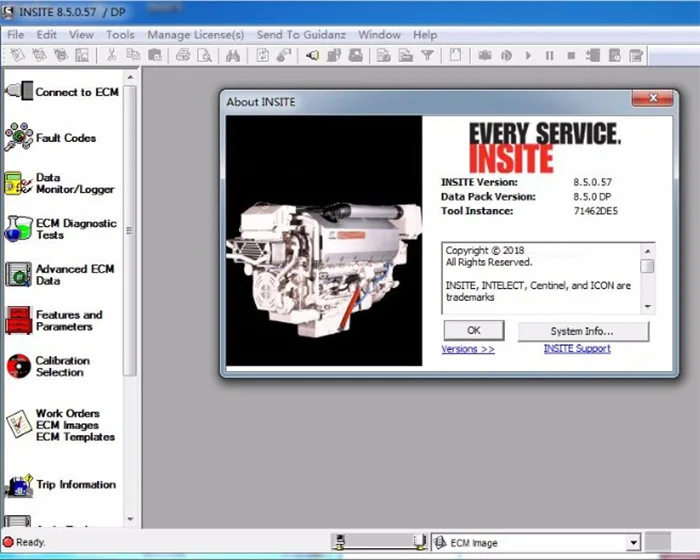This screenshot has height=560, width=700.
Task: Click the copyright text scrollbar thumb
Action: [647, 266]
